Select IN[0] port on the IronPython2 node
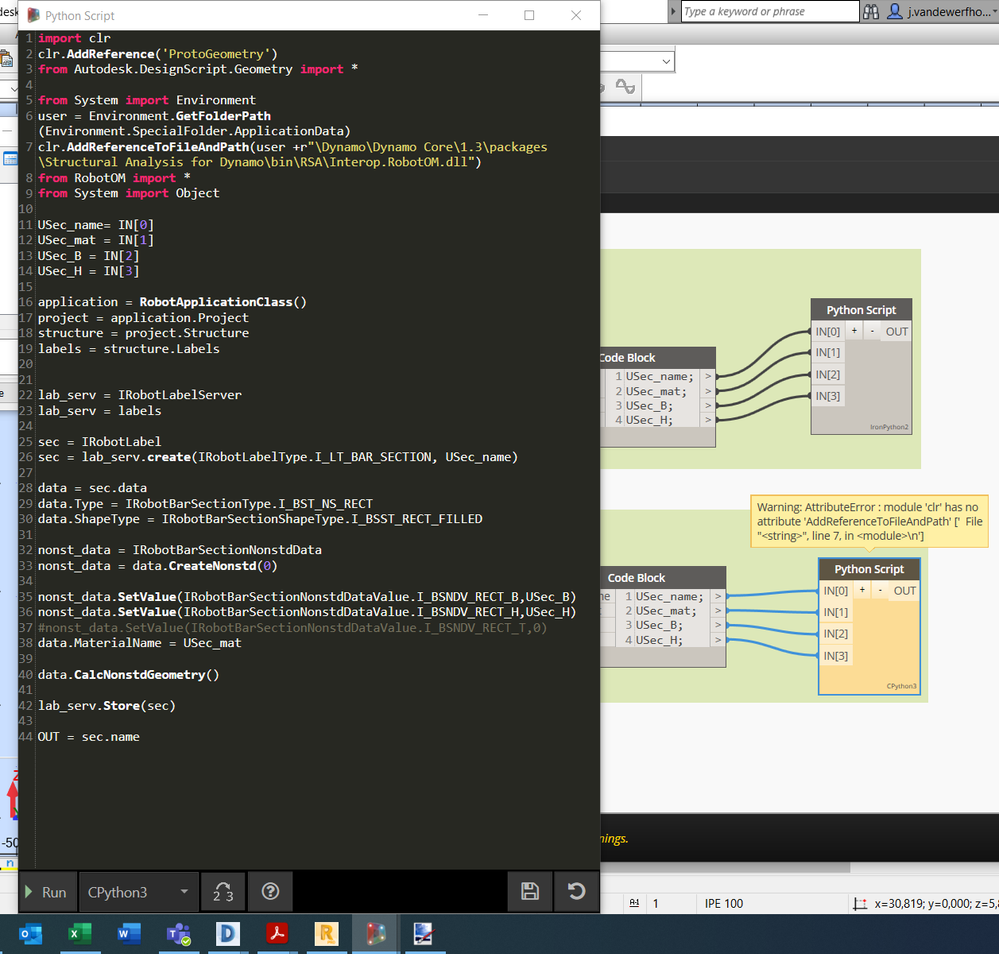The width and height of the screenshot is (999, 954). (828, 331)
